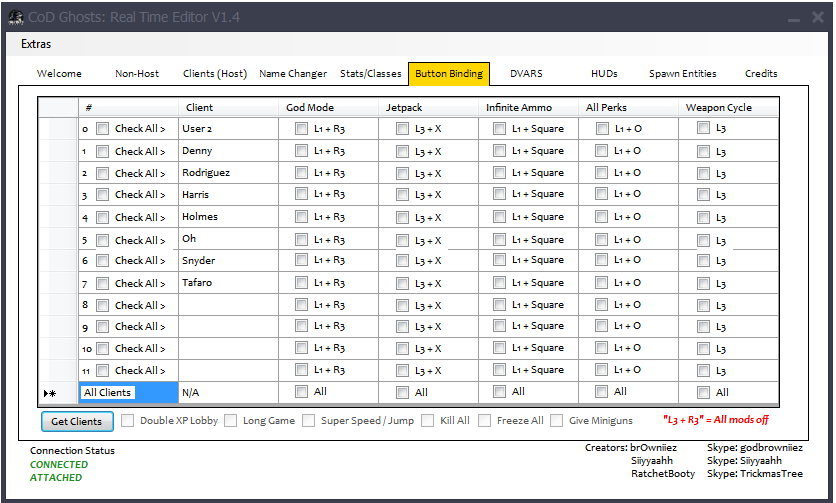Toggle Infinite Ammo for Rodriguez
Viewport: 836px width, 503px height.
[500, 173]
